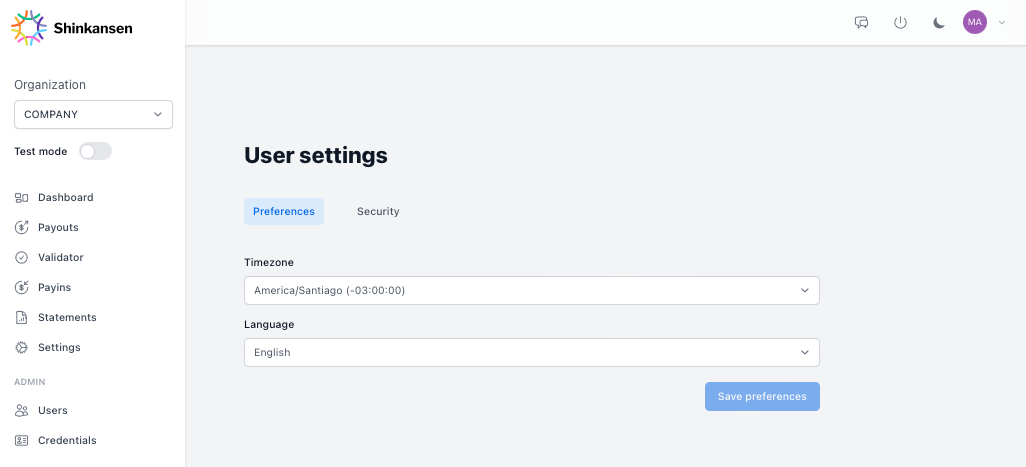Click Save preferences button

[762, 396]
